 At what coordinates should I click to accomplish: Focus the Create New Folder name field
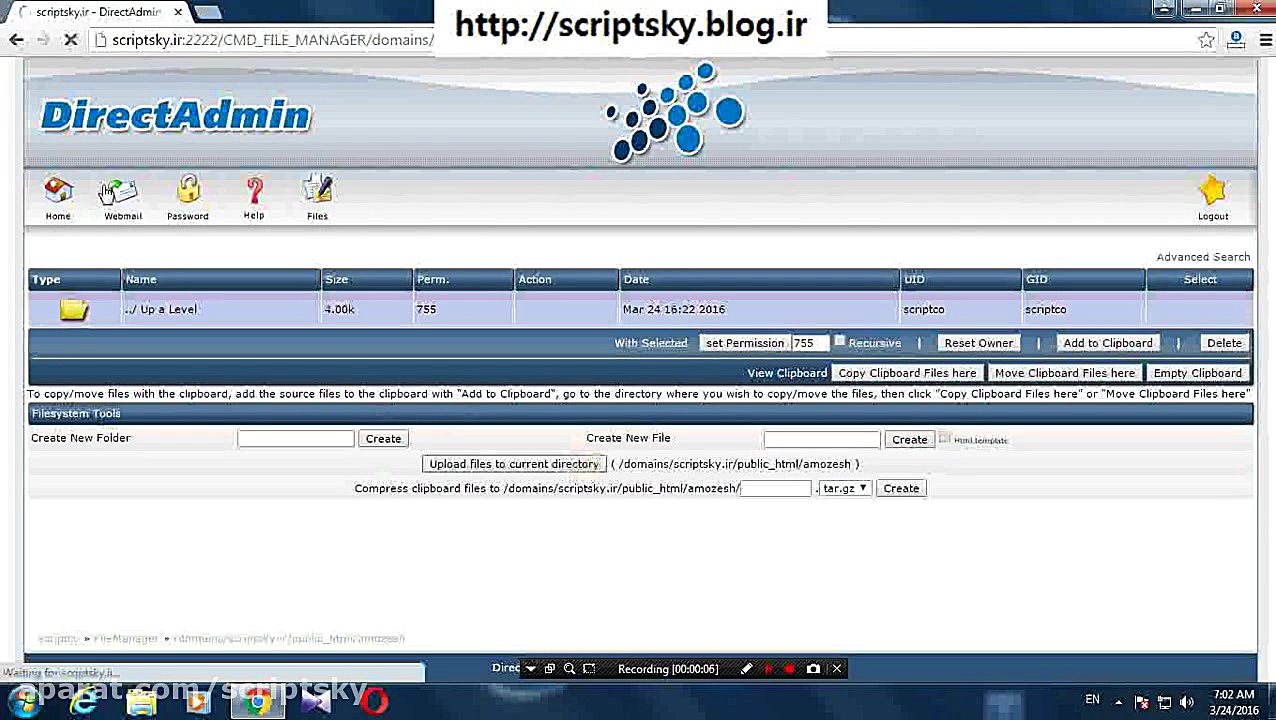[296, 439]
